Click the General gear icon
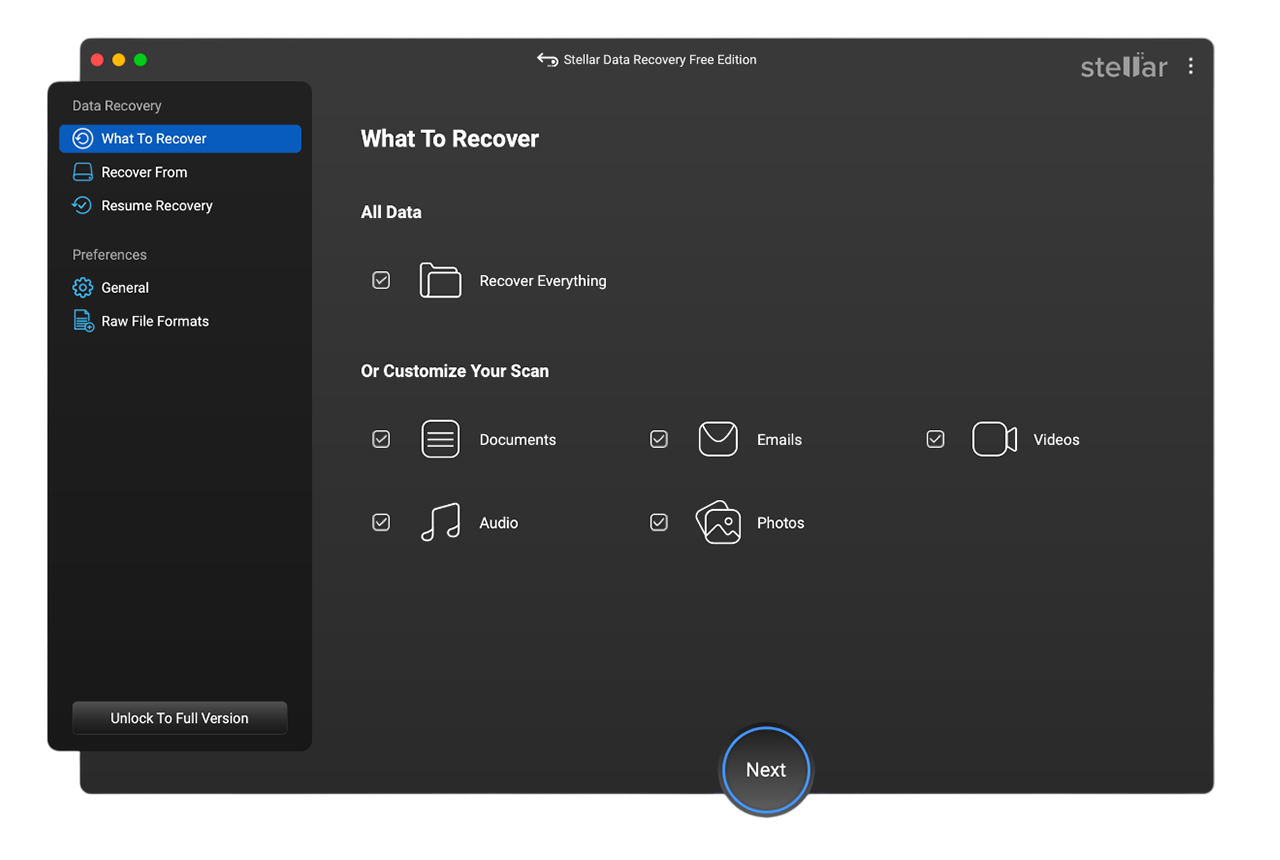The image size is (1280, 860). (x=83, y=288)
